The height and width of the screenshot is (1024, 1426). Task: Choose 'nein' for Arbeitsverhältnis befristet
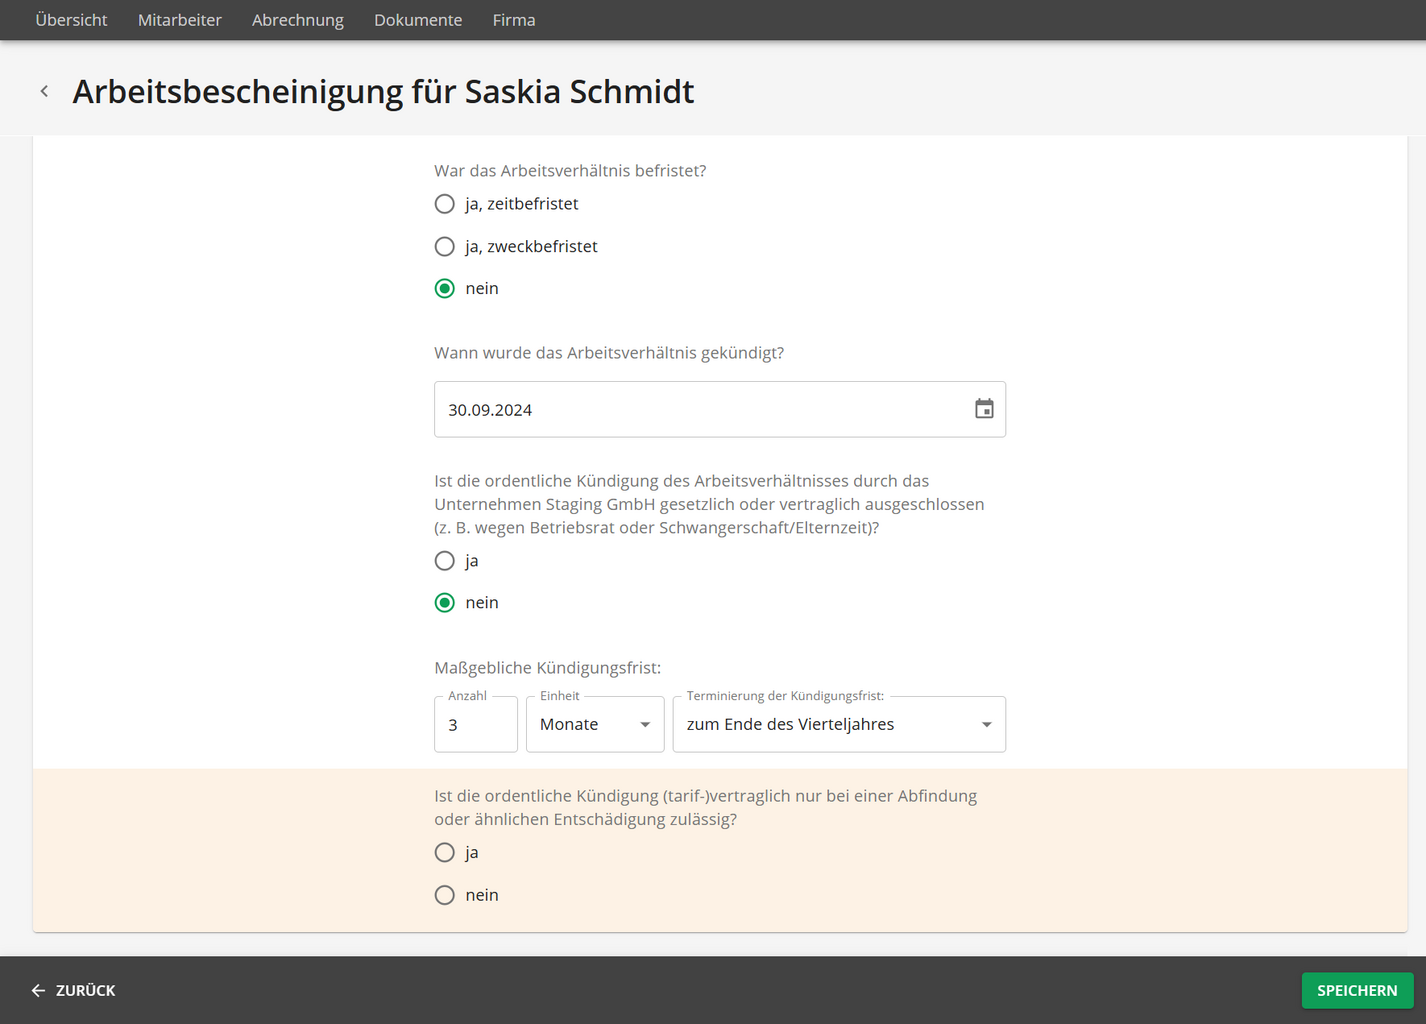point(445,289)
